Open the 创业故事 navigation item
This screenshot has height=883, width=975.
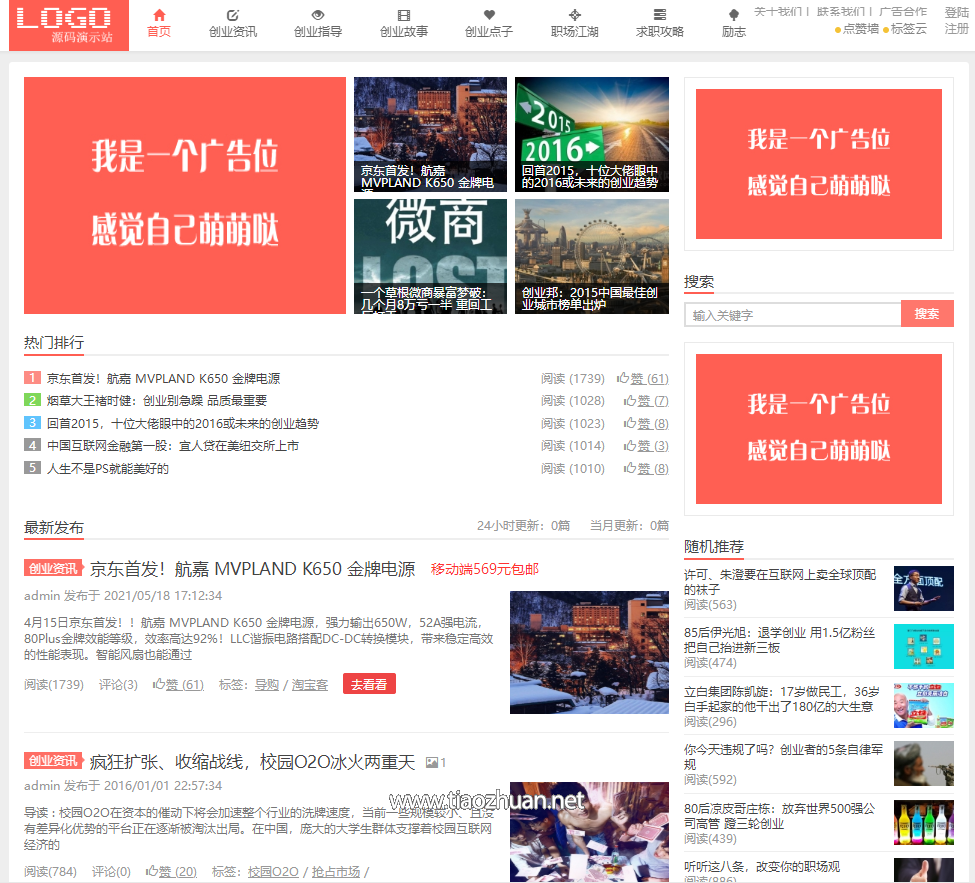coord(404,31)
